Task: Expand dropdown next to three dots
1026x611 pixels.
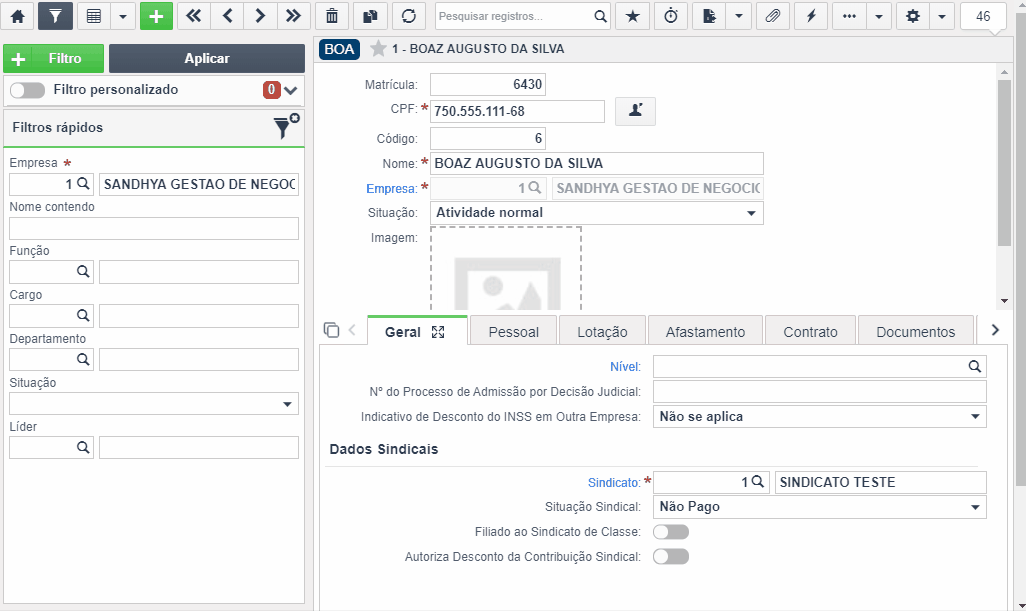Action: click(x=879, y=16)
